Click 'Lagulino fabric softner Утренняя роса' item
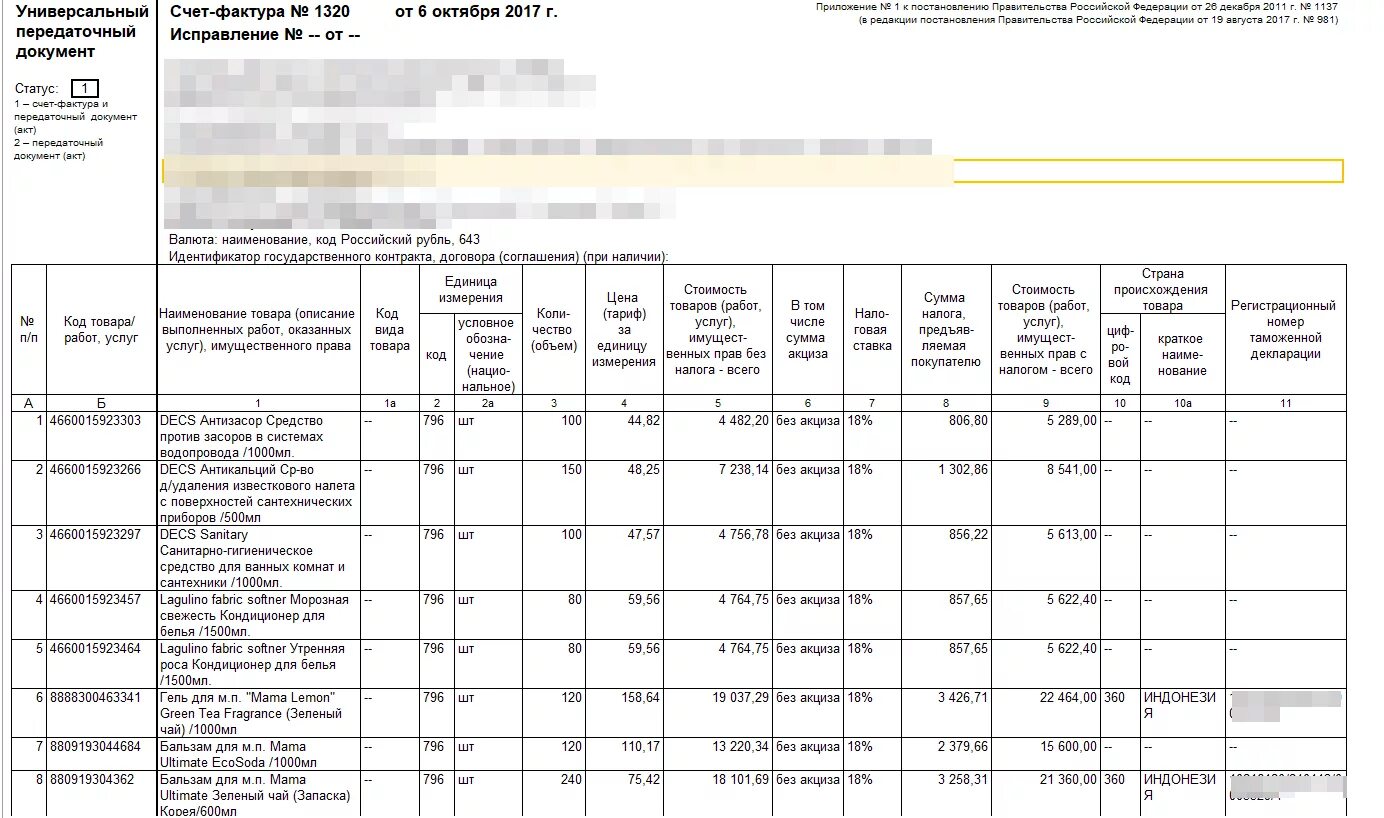The width and height of the screenshot is (1384, 818). pyautogui.click(x=254, y=665)
